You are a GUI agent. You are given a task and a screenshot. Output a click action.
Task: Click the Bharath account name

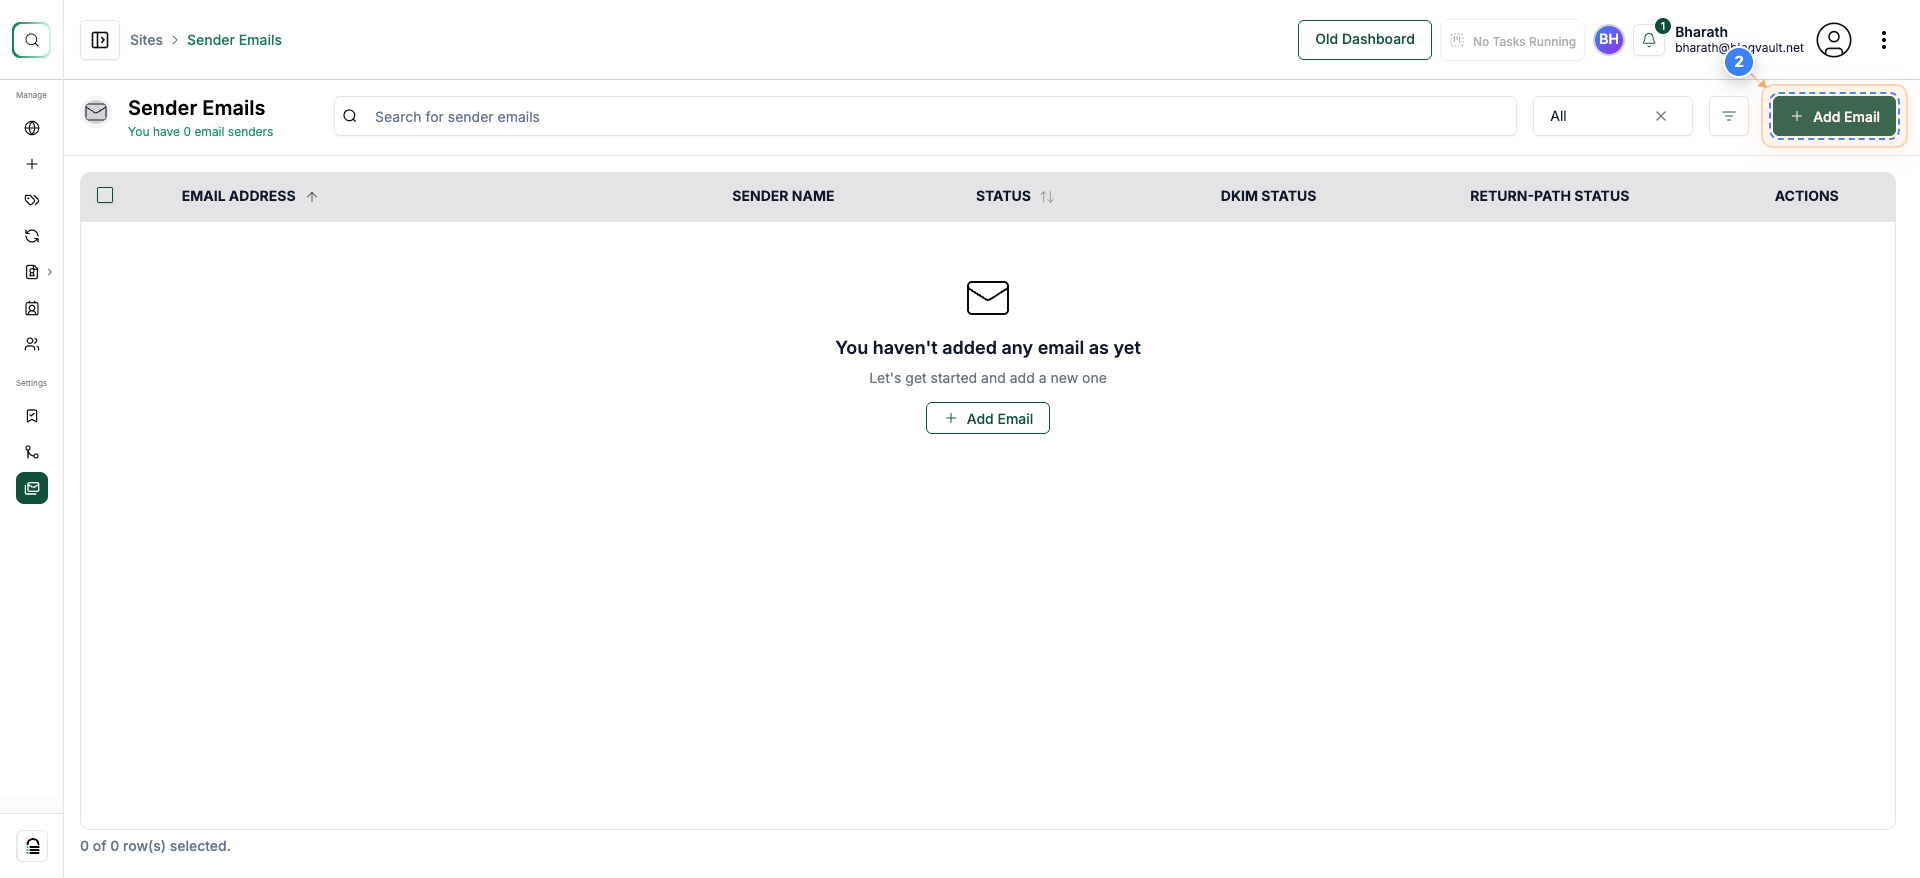1701,32
